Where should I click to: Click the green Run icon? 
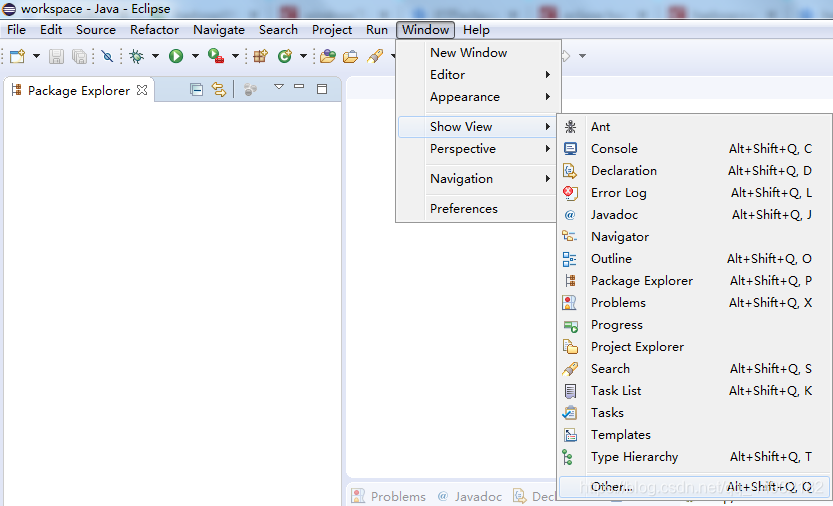click(176, 56)
